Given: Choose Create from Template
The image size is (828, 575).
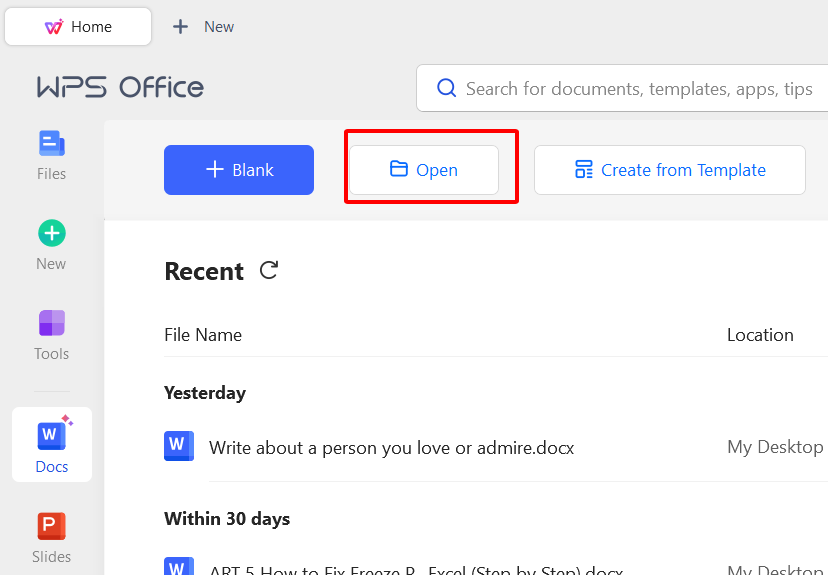Looking at the screenshot, I should pyautogui.click(x=670, y=170).
